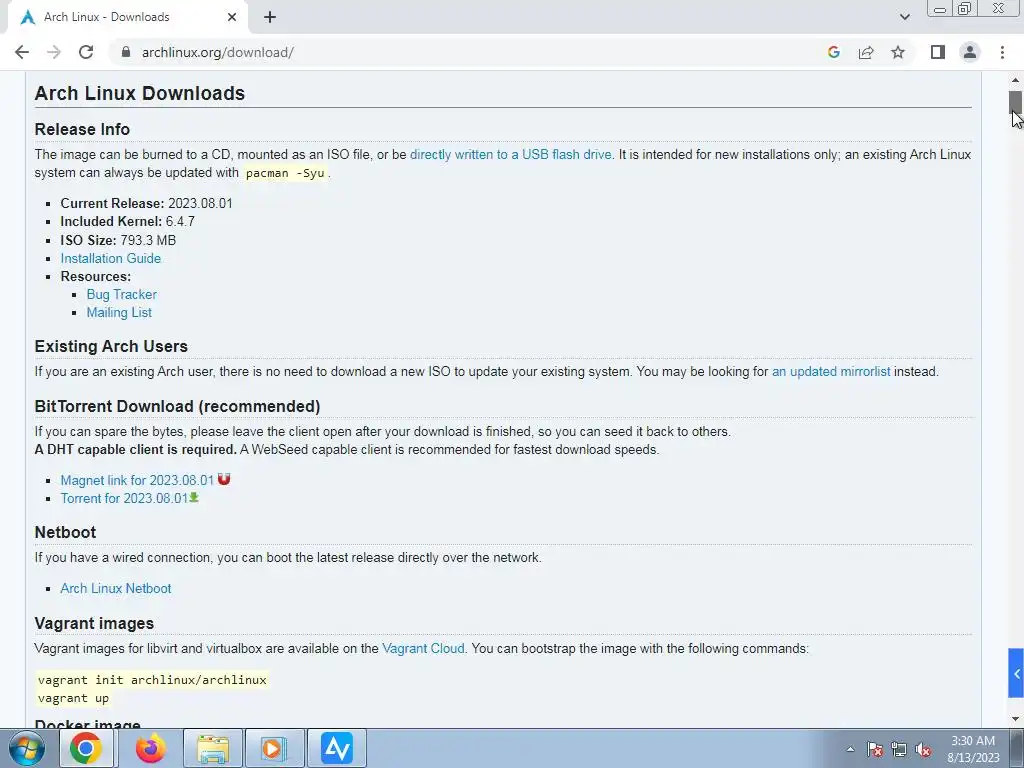The width and height of the screenshot is (1024, 768).
Task: Open Chrome's three-dot menu
Action: click(1002, 52)
